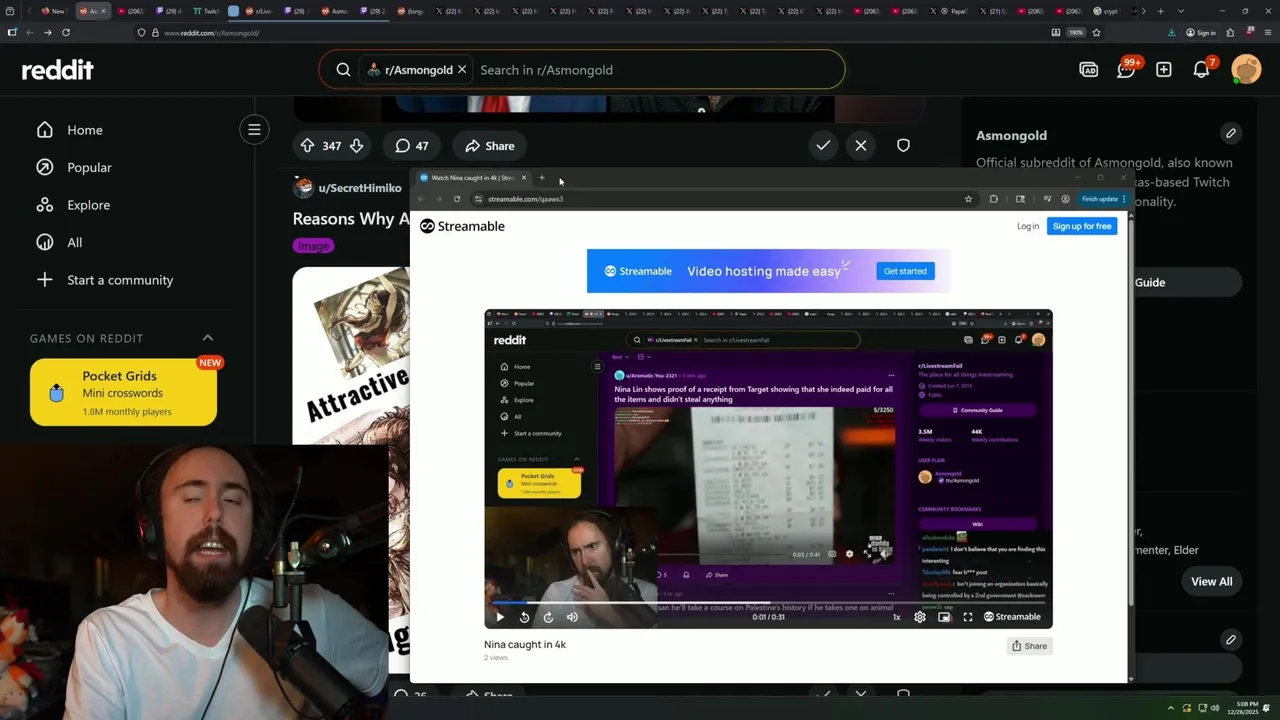Skip forward in the Streamable video
1280x720 pixels.
pyautogui.click(x=548, y=617)
